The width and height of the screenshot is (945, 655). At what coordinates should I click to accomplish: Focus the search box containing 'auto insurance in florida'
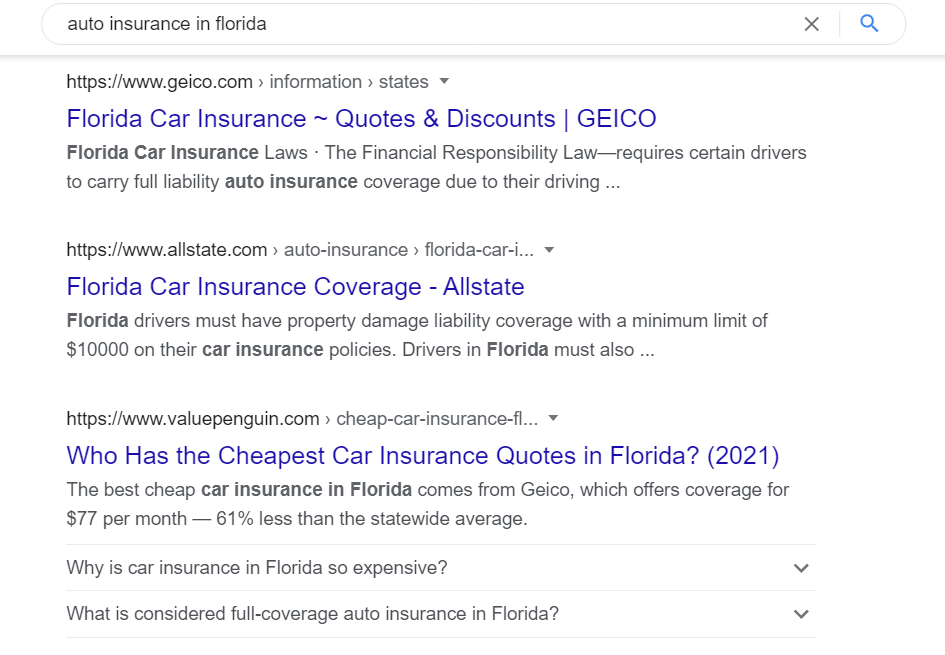[422, 24]
